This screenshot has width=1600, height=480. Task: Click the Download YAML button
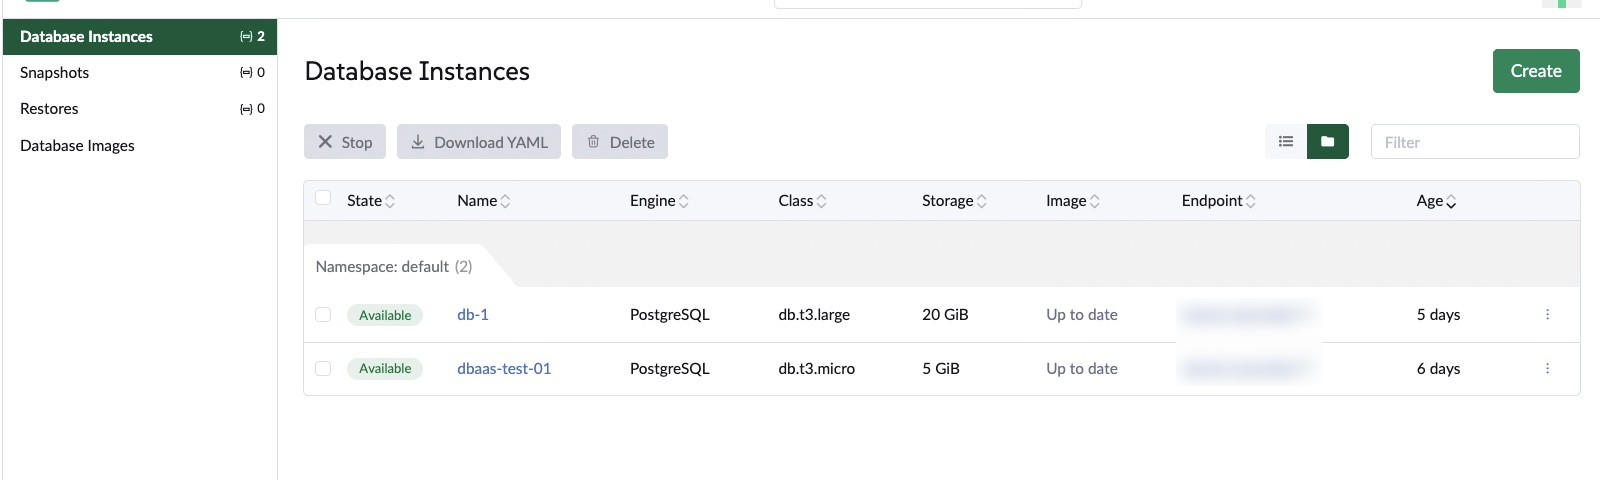[x=479, y=142]
